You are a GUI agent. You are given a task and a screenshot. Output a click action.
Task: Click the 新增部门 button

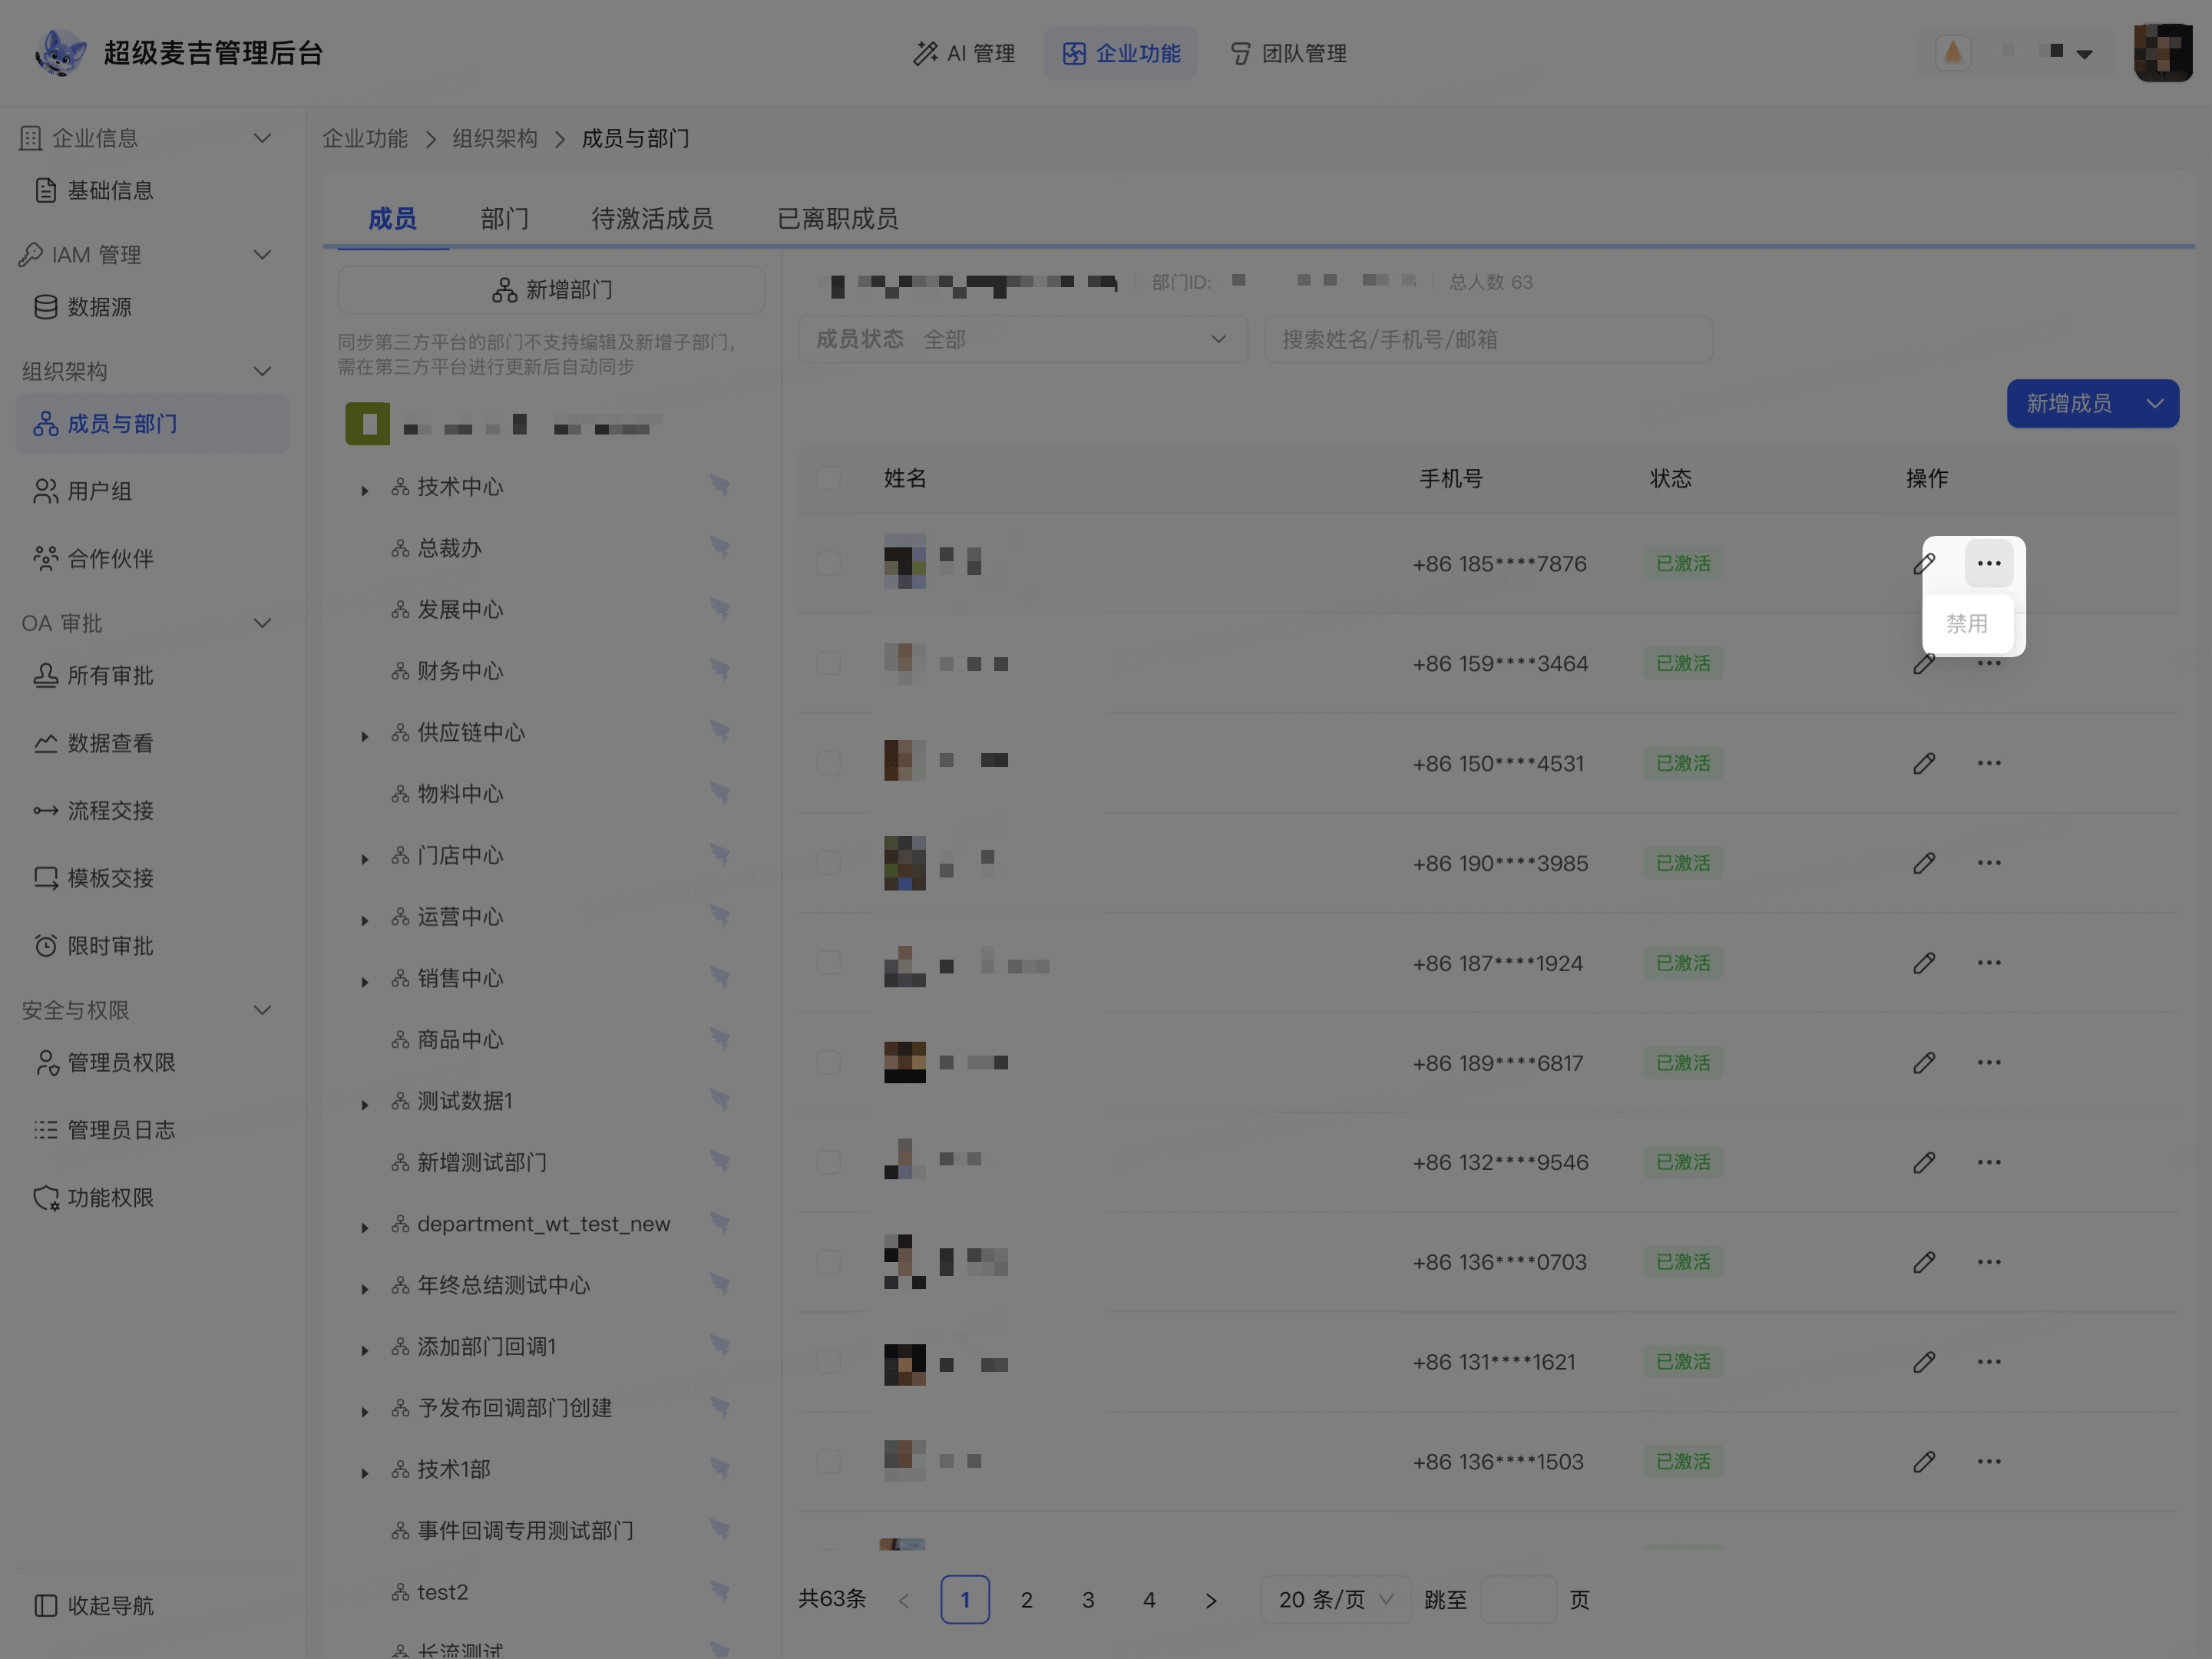point(552,290)
